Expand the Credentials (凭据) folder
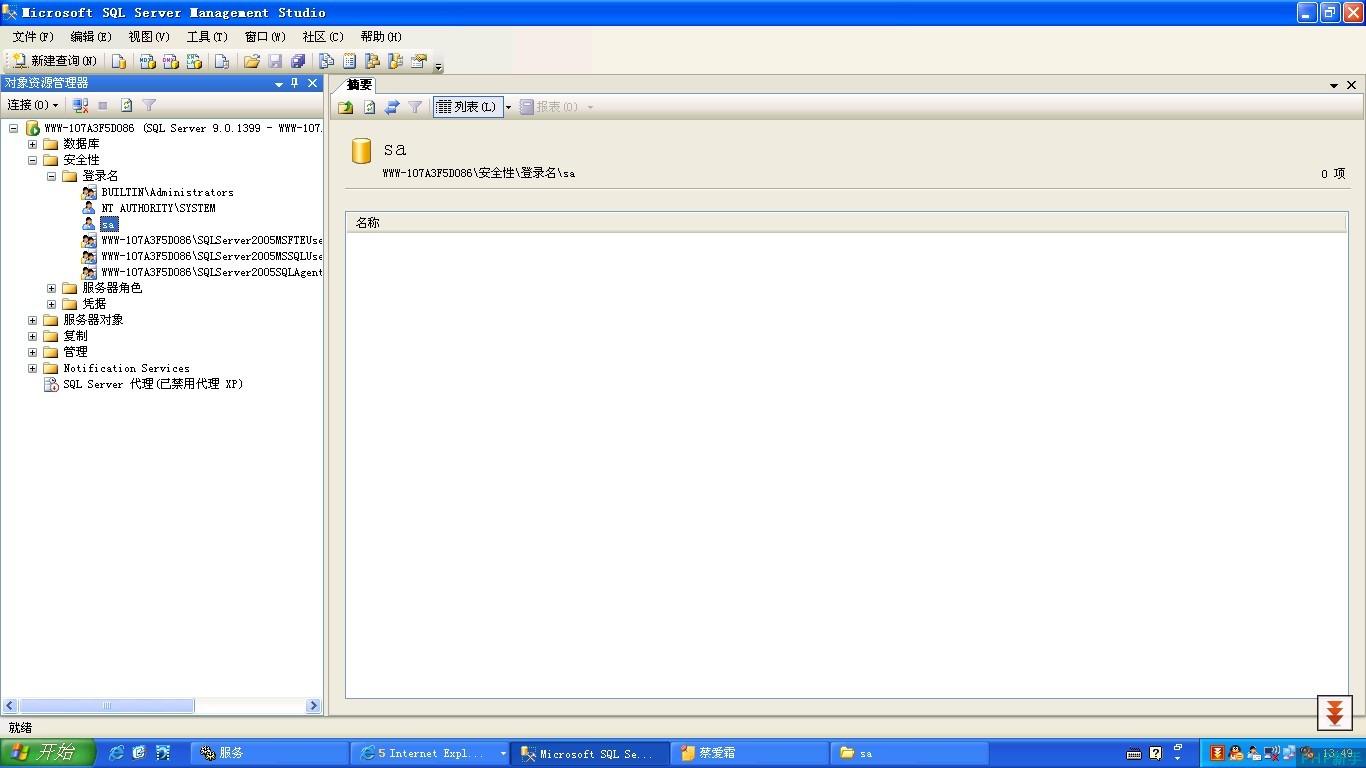The width and height of the screenshot is (1366, 768). point(51,304)
